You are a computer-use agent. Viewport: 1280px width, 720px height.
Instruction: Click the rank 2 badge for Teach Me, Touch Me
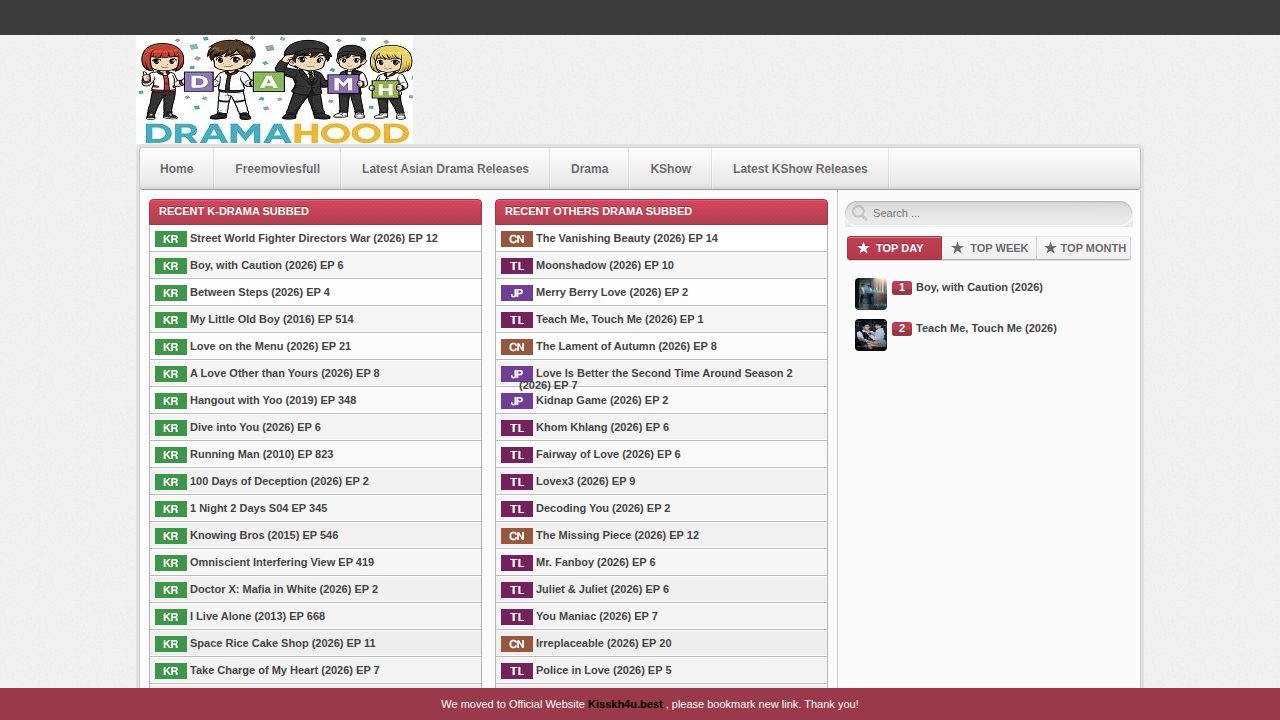pyautogui.click(x=902, y=329)
